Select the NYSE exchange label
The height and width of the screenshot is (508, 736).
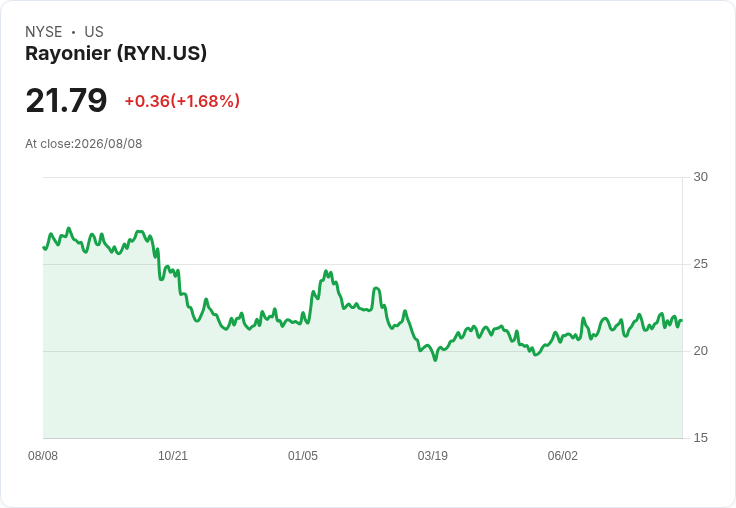point(44,32)
